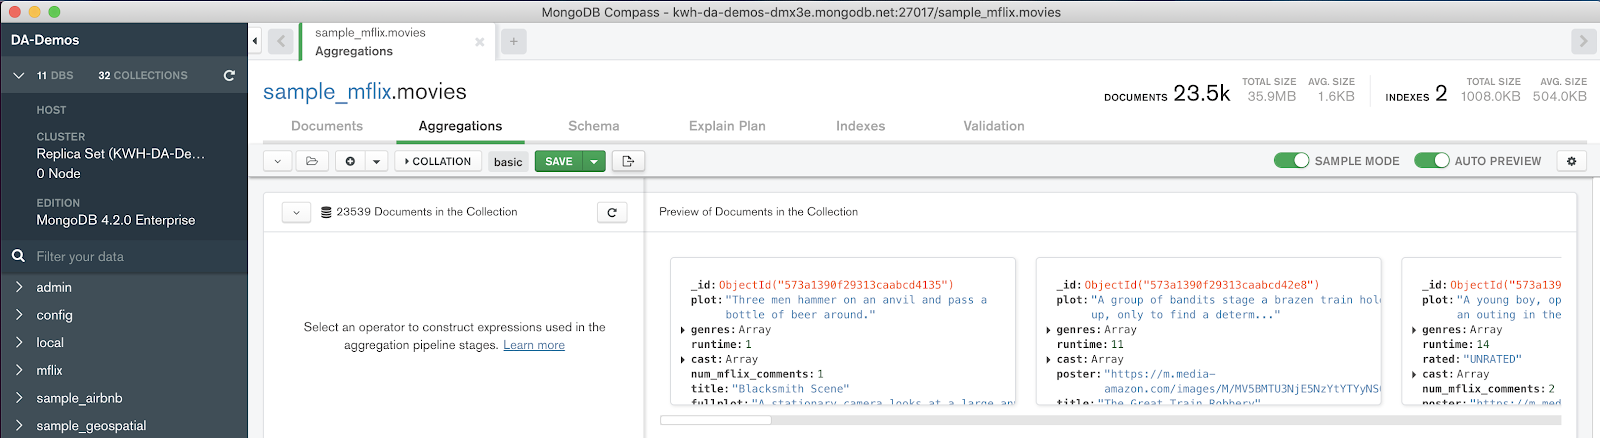The height and width of the screenshot is (438, 1600).
Task: Click the sample_mflix namespace link
Action: point(327,91)
